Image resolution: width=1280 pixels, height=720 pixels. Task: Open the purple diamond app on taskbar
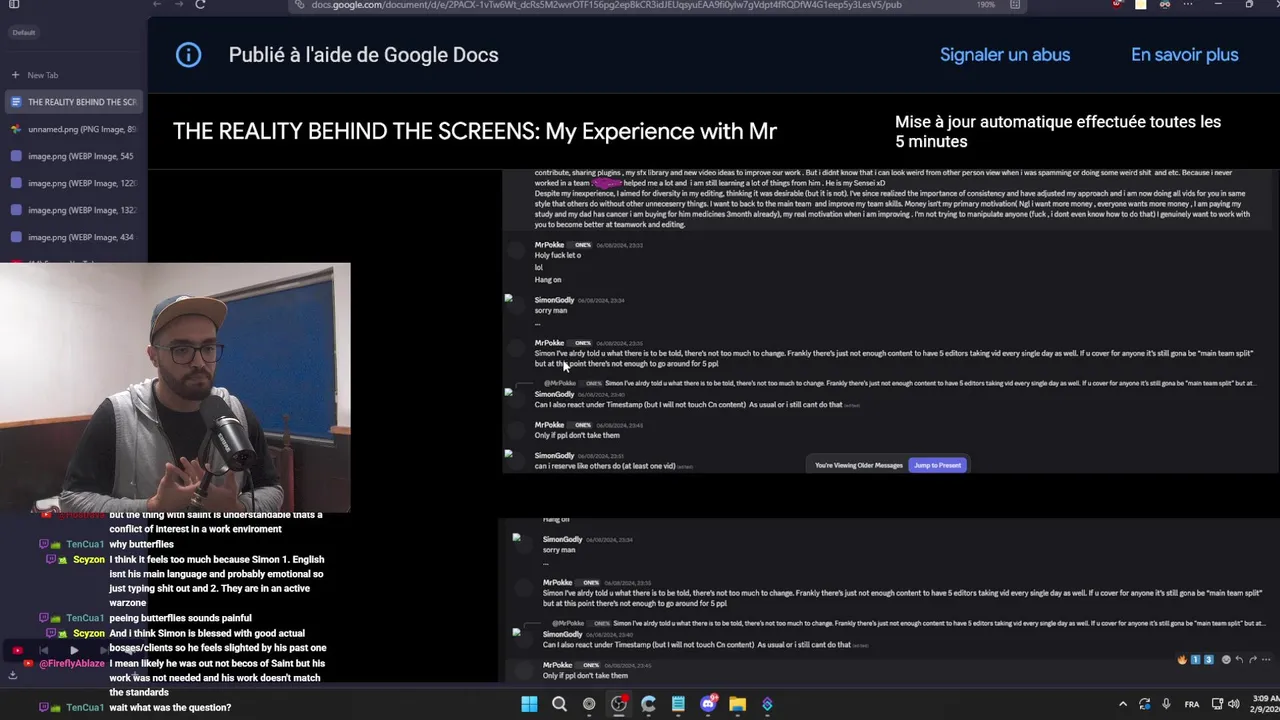pyautogui.click(x=767, y=704)
